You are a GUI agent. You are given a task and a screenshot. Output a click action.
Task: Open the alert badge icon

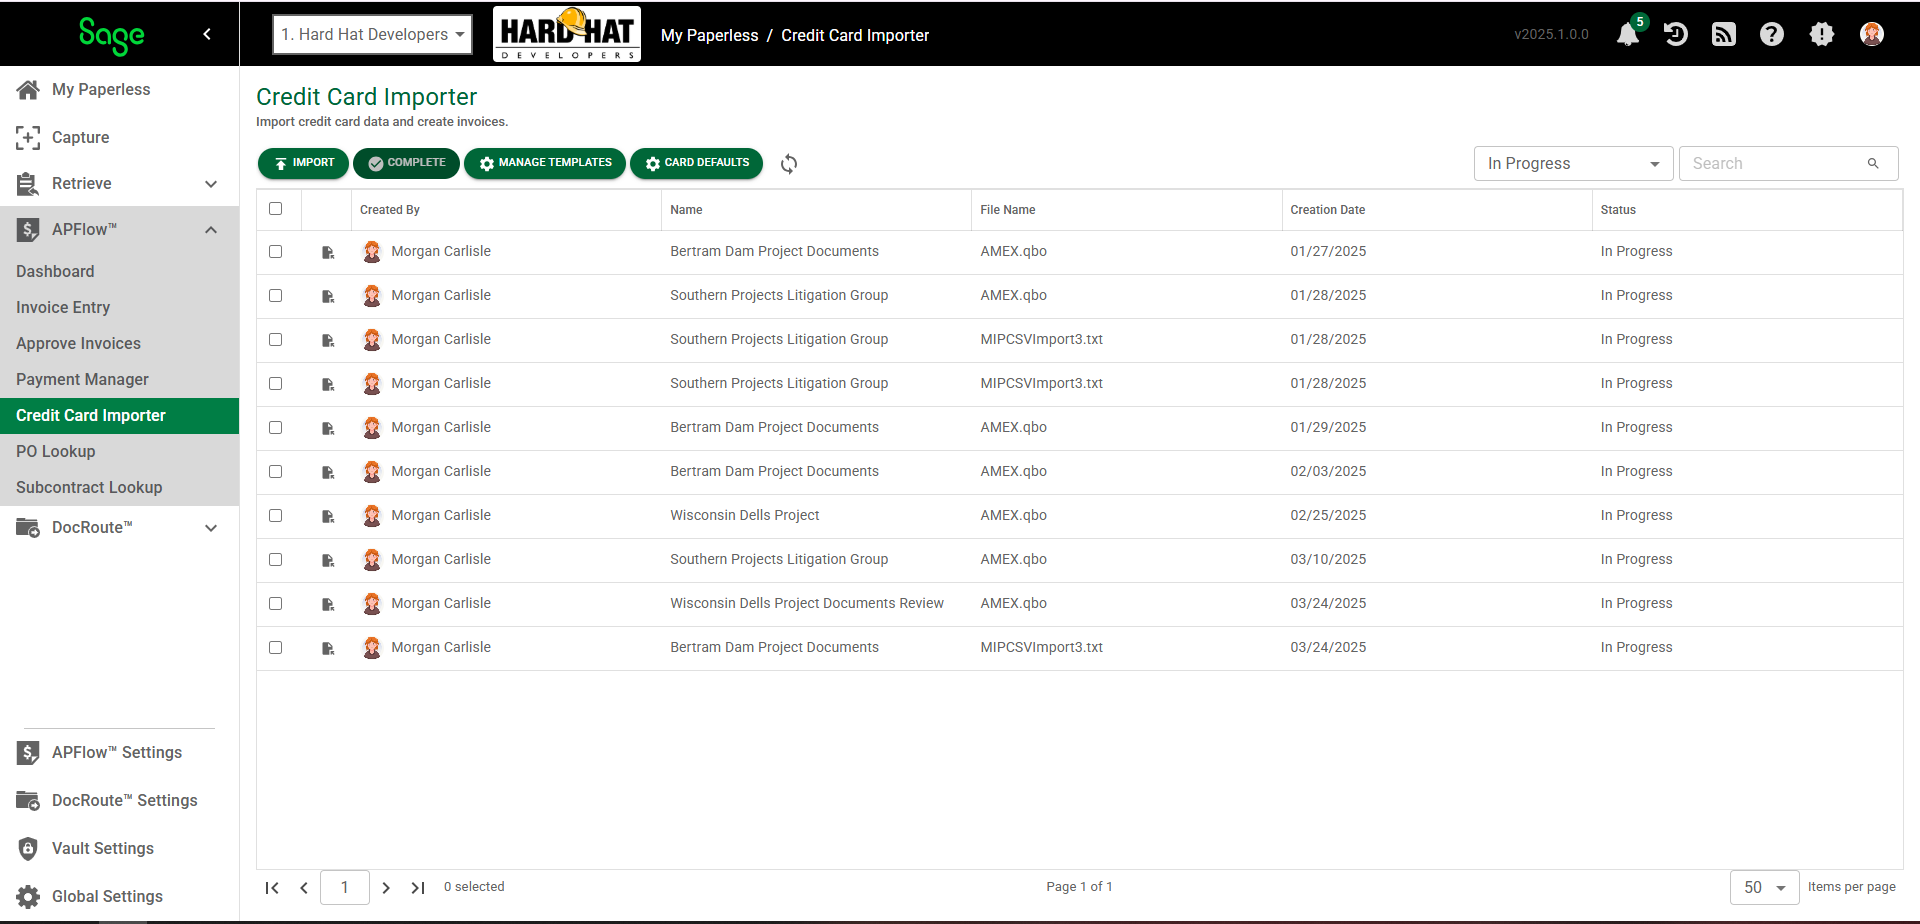click(x=1822, y=35)
